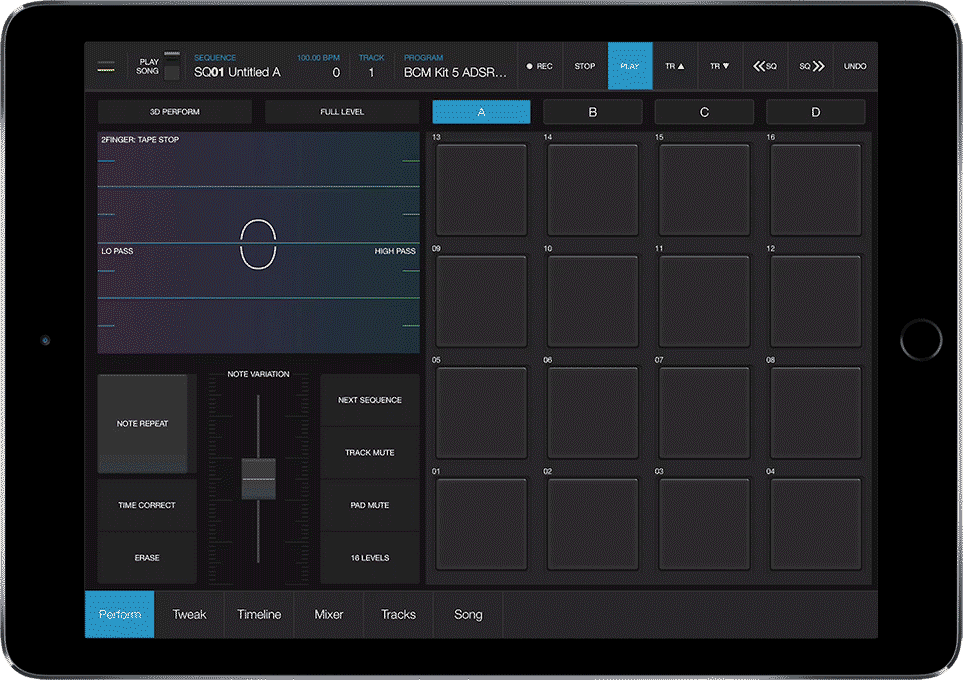Flip the Play Song switch
The height and width of the screenshot is (680, 963).
pos(172,66)
